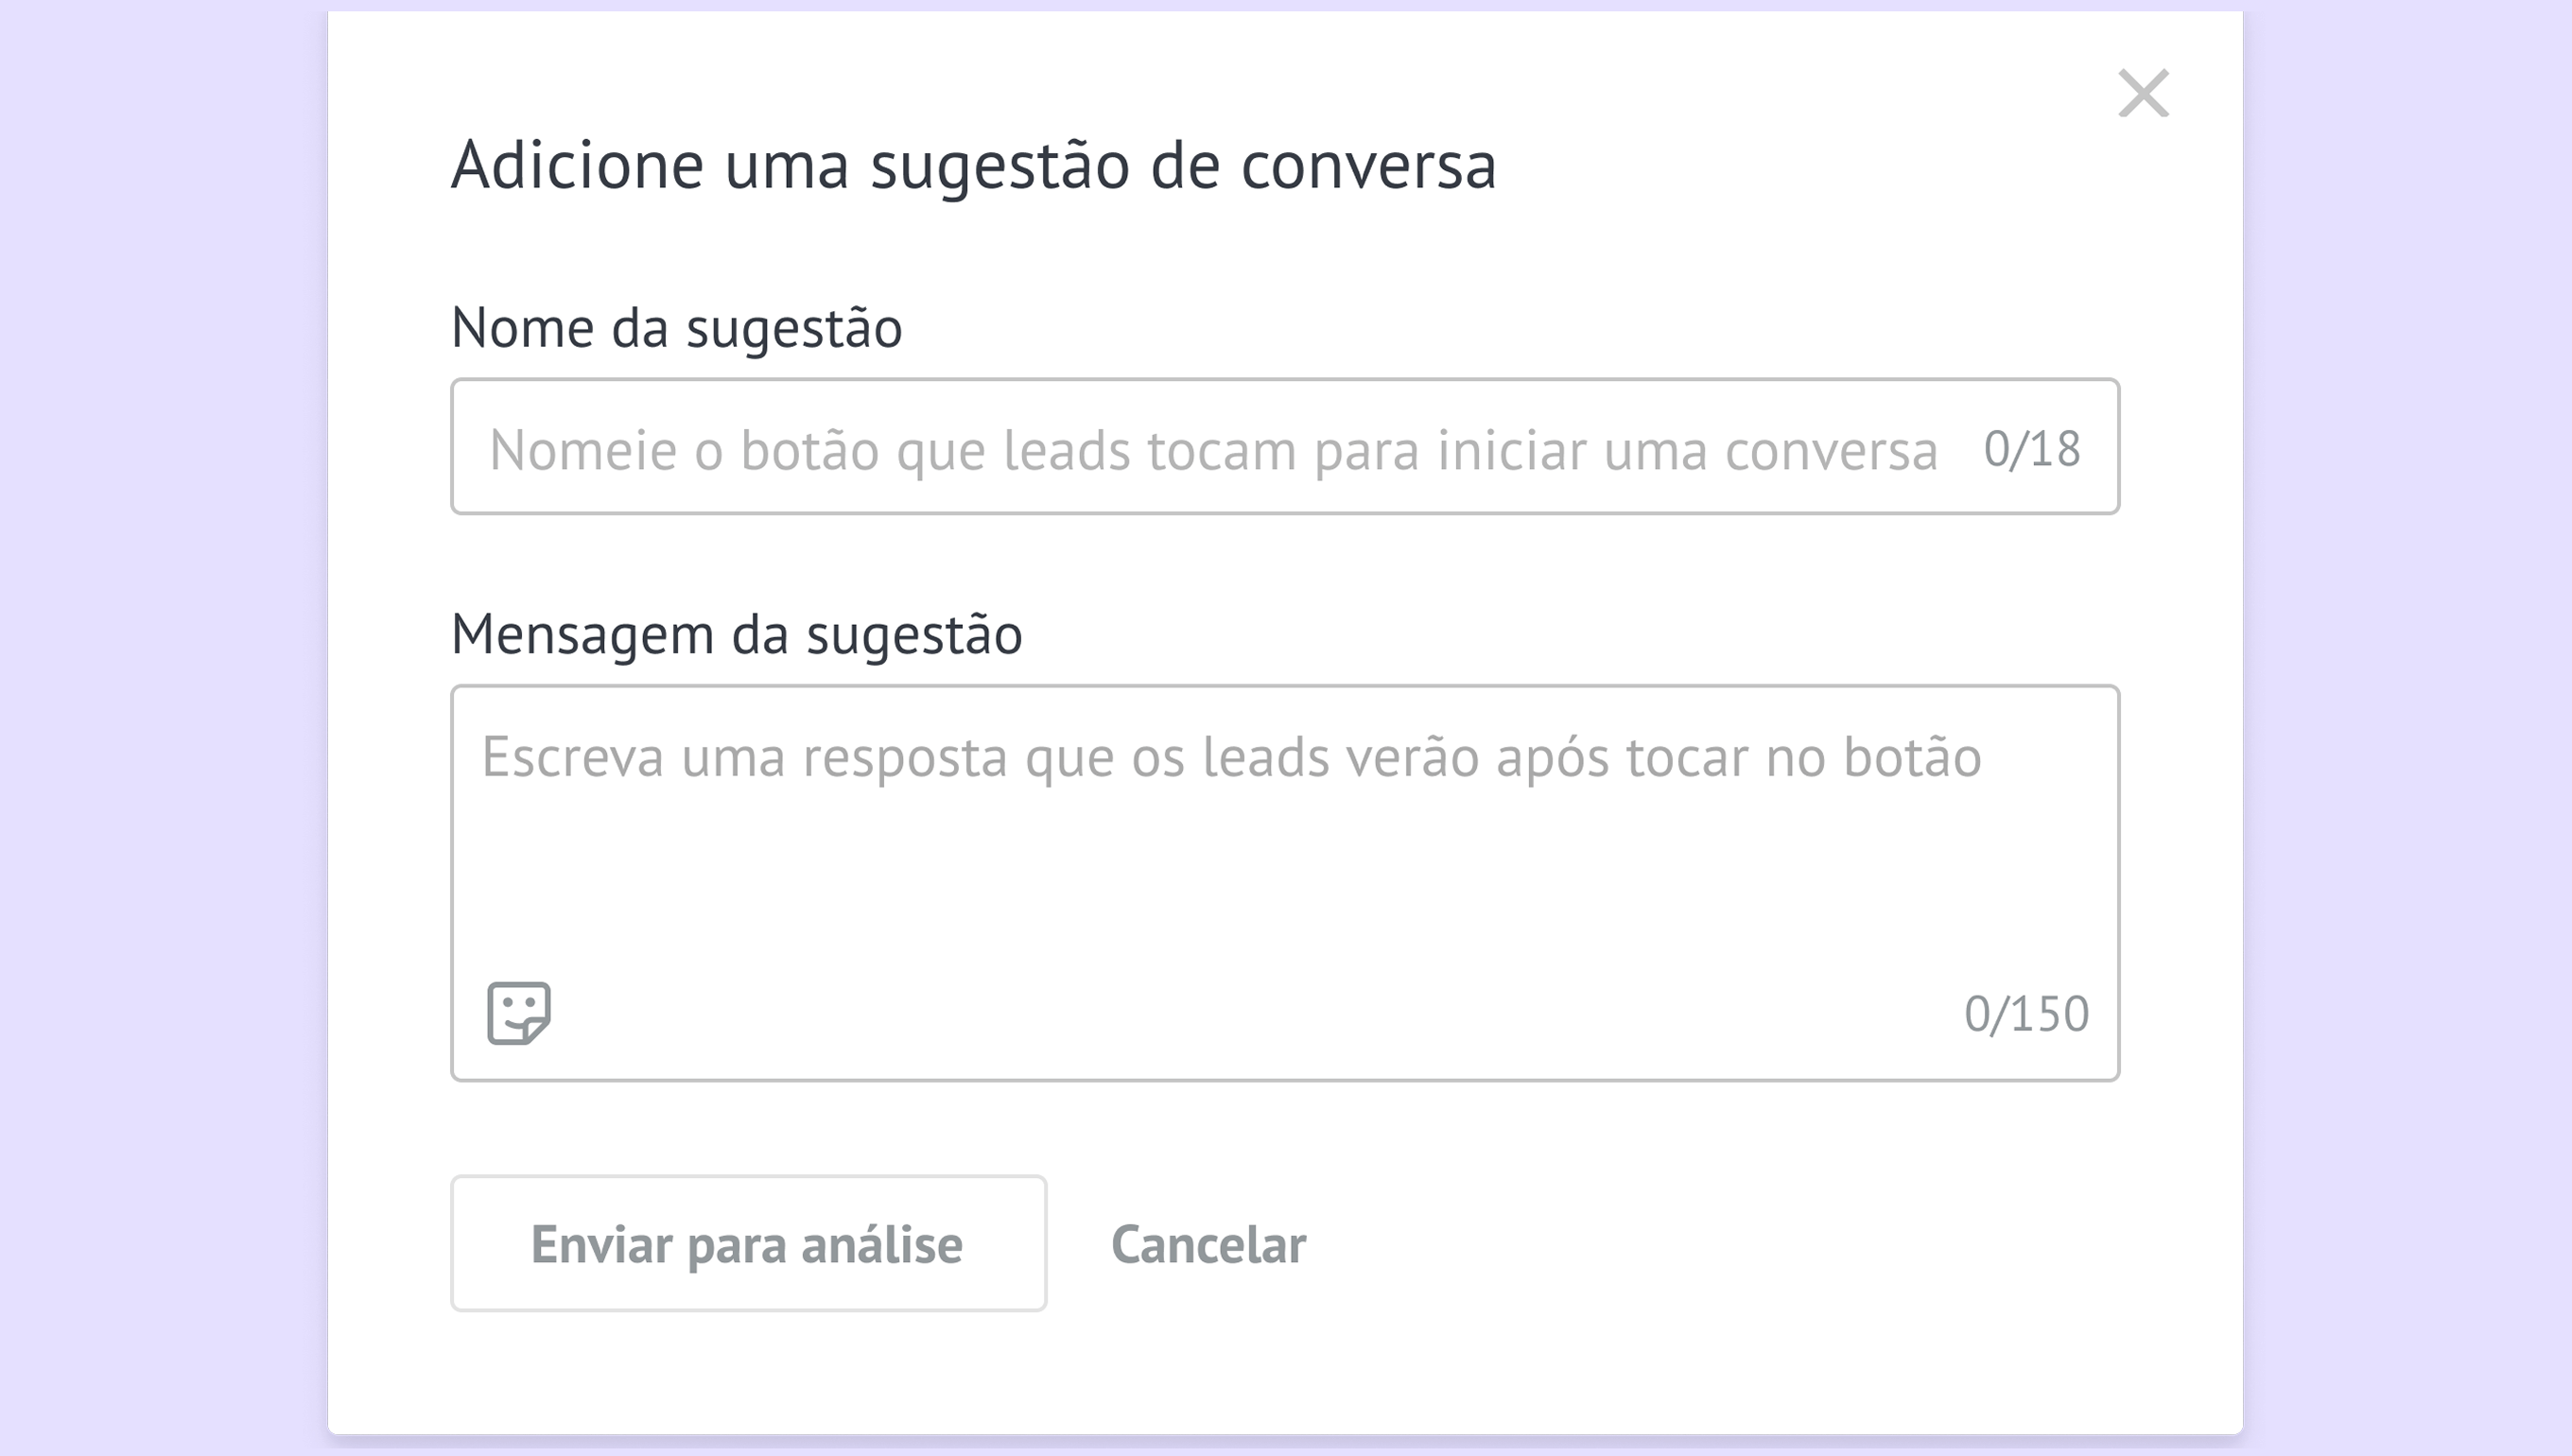
Task: Close the conversation suggestion dialog
Action: coord(2143,94)
